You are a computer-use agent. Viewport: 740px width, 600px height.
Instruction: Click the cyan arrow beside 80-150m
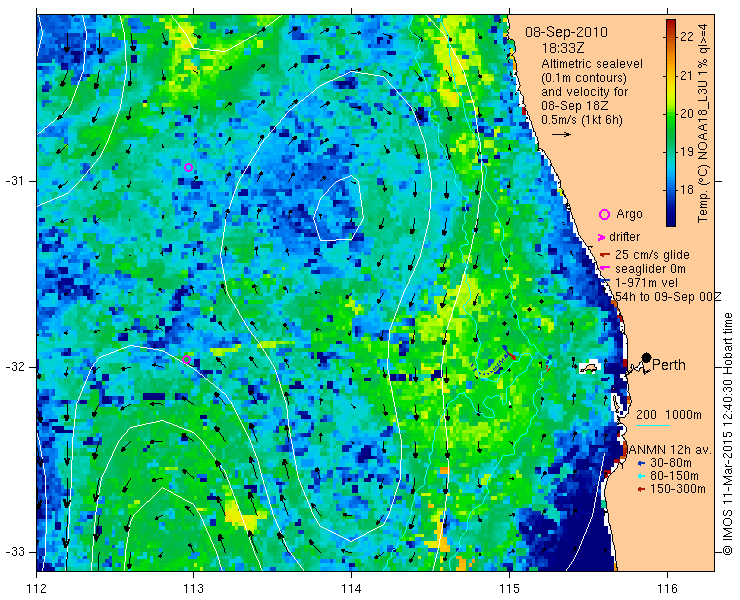(641, 476)
